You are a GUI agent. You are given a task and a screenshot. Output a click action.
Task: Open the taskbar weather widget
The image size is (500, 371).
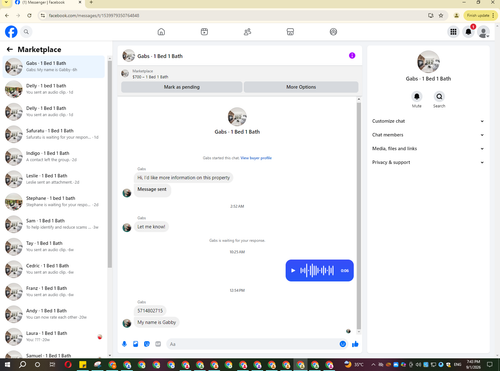[354, 365]
